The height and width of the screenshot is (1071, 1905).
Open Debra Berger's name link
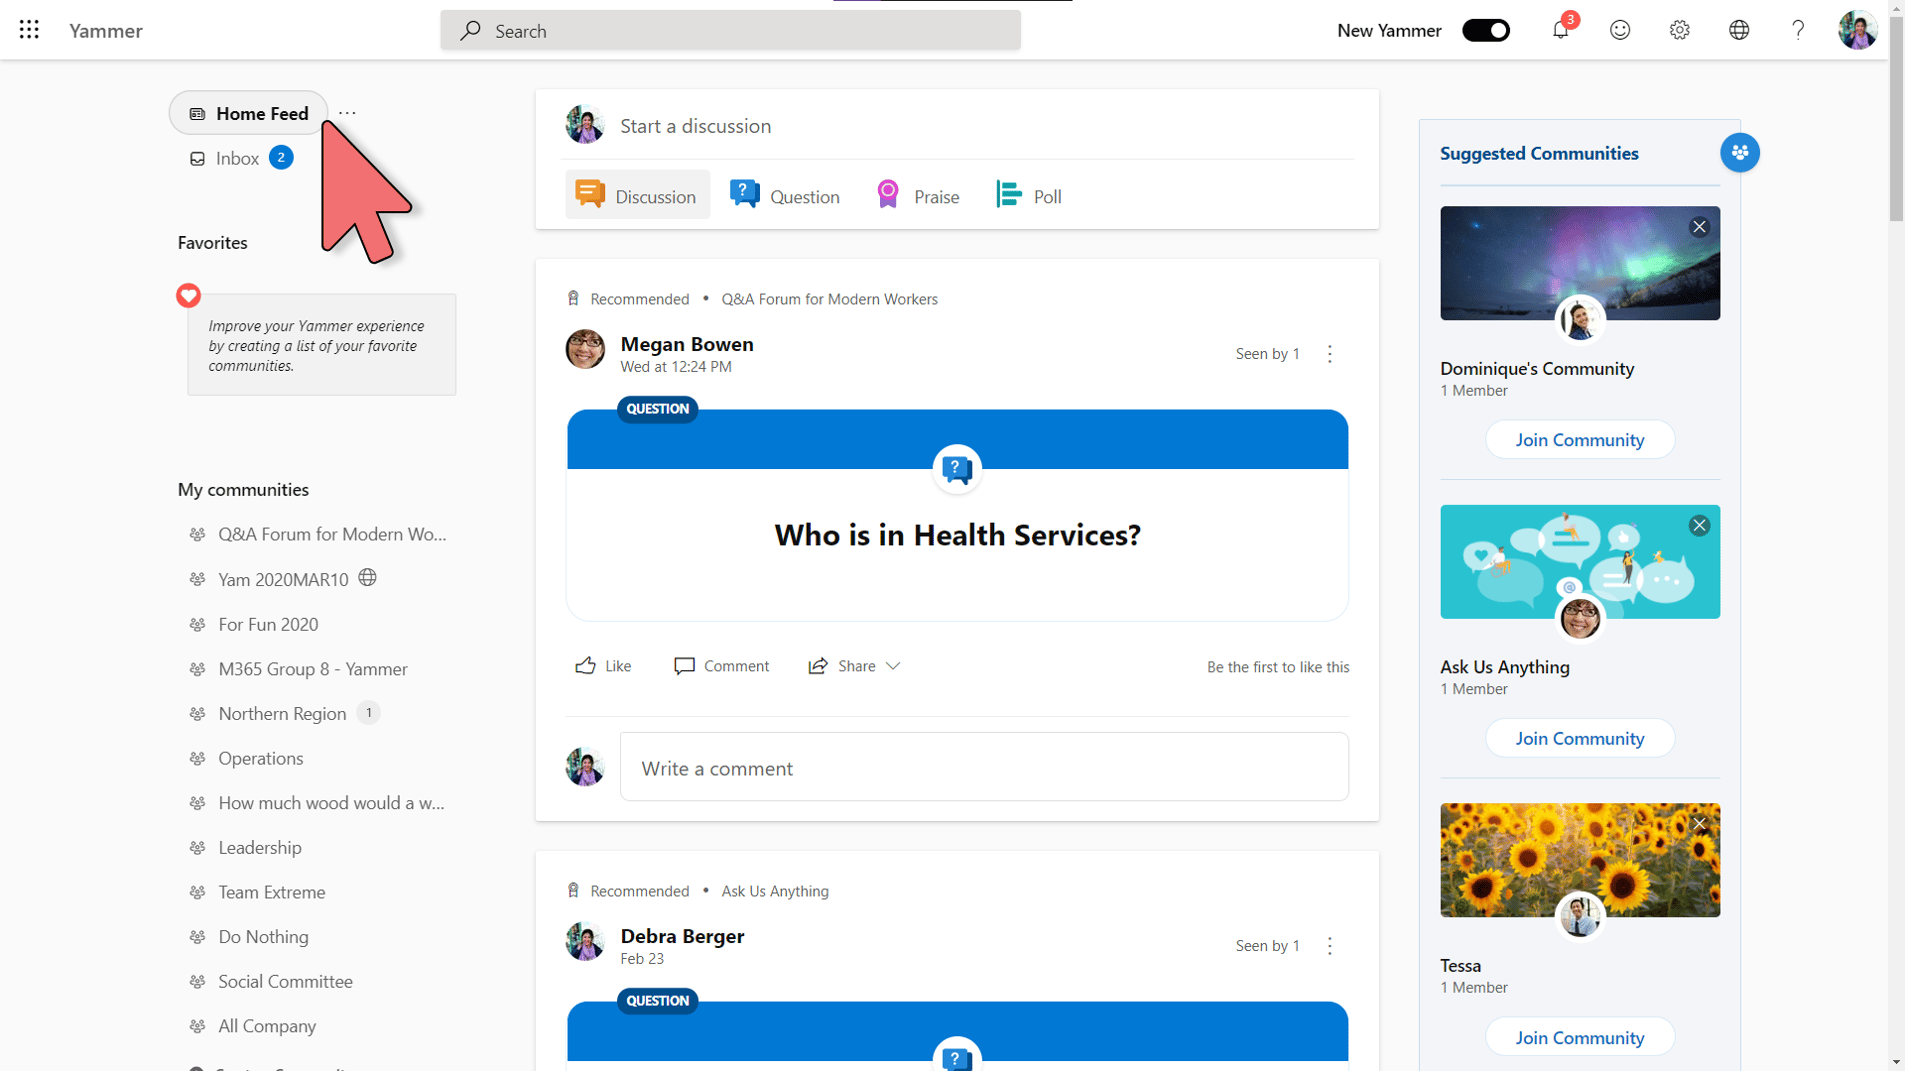point(682,936)
